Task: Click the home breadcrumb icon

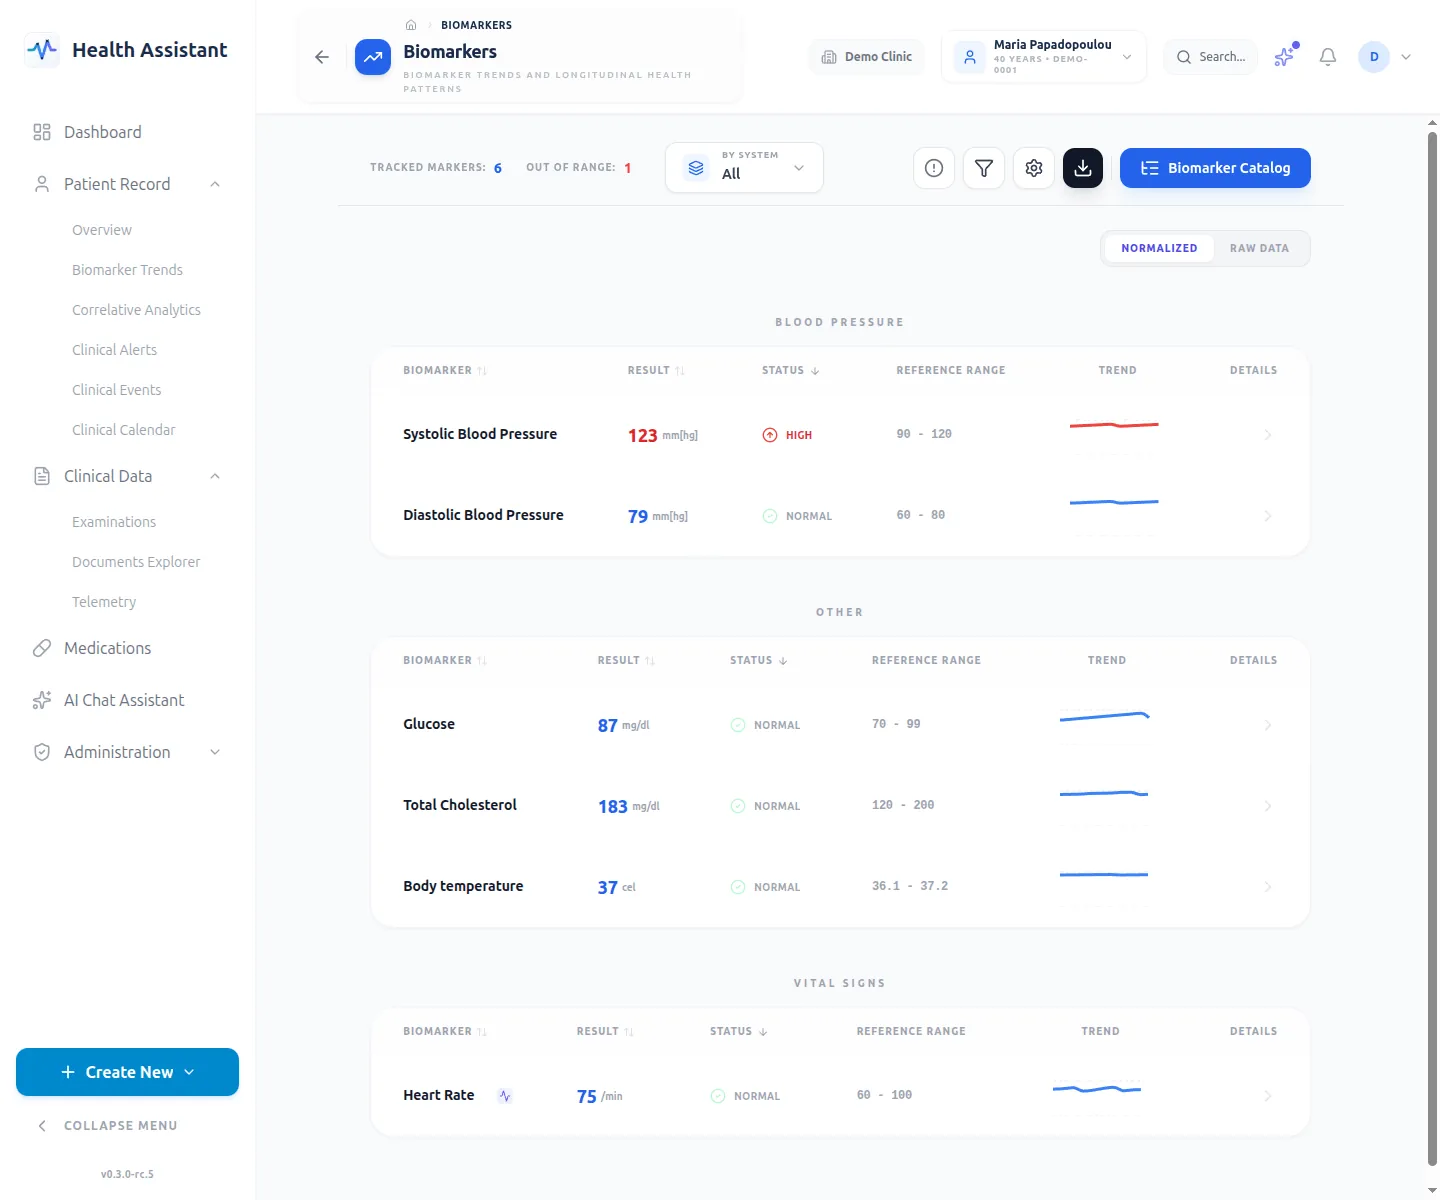Action: pyautogui.click(x=411, y=25)
